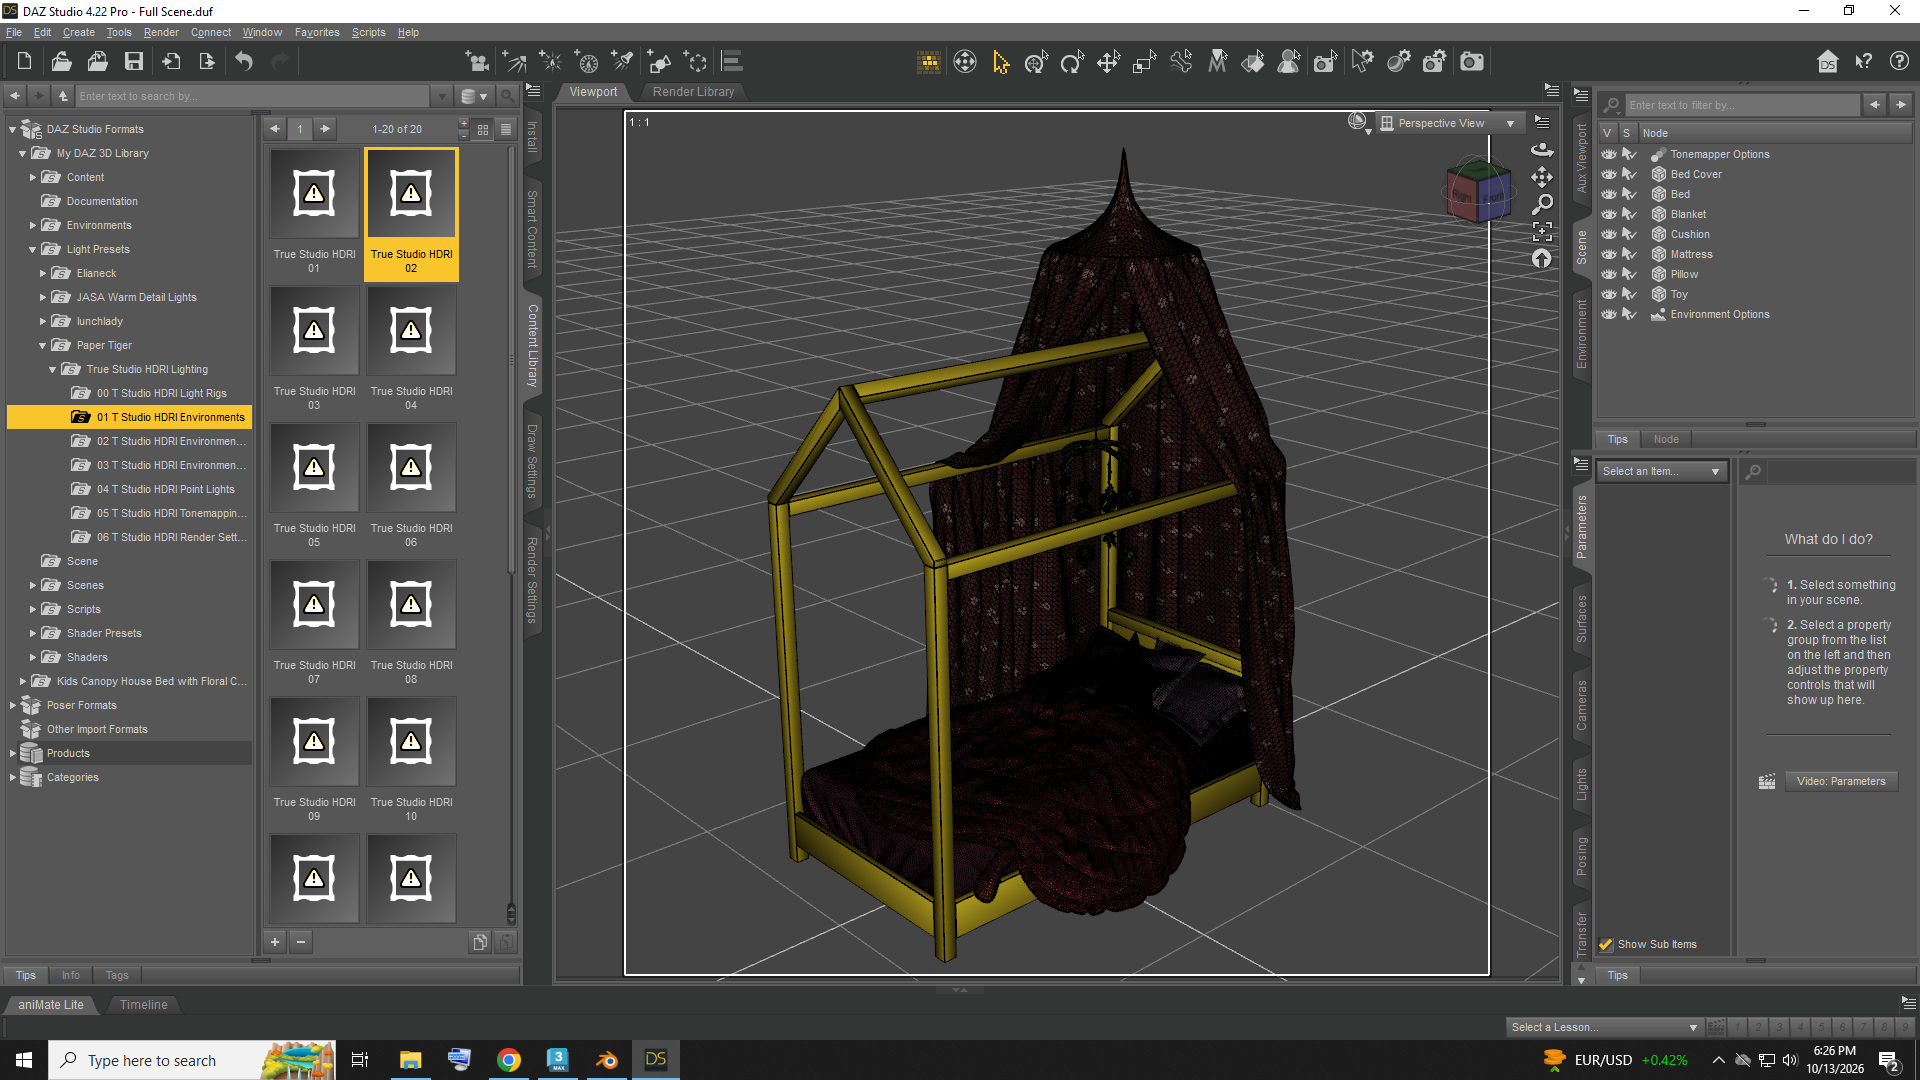Click the Open File folder icon
Viewport: 1920px width, 1080px height.
[61, 62]
